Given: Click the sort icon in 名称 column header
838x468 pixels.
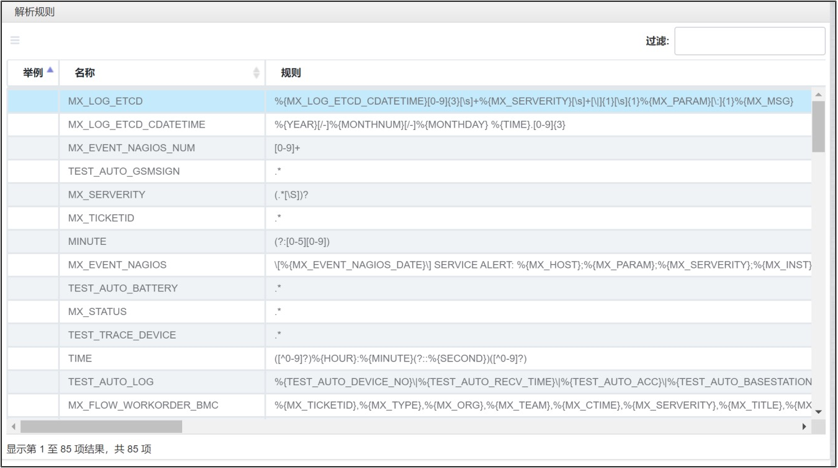Looking at the screenshot, I should 256,73.
